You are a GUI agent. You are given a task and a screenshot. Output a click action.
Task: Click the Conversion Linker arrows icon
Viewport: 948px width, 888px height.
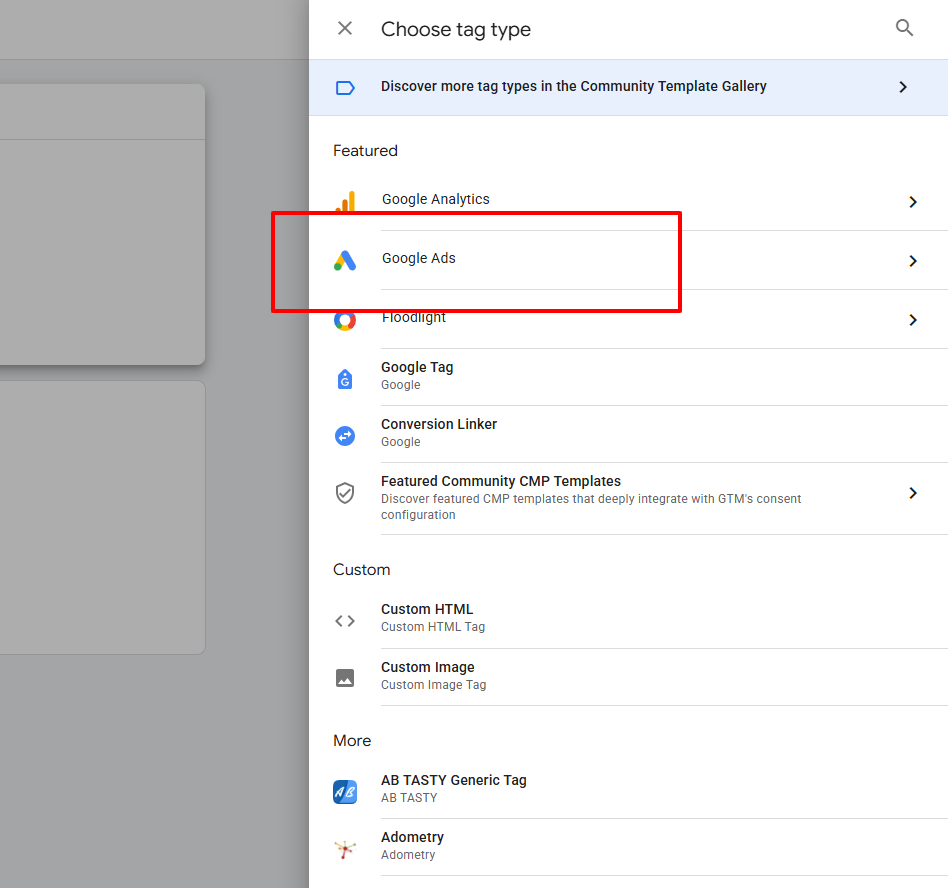click(x=345, y=436)
